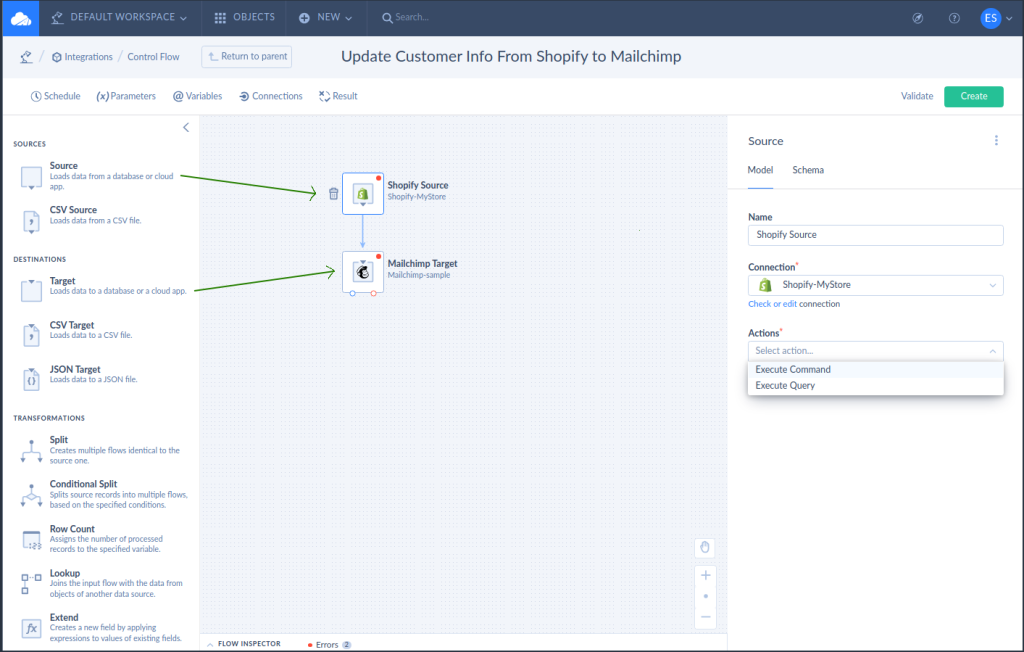Select the Conditional Split transformation icon

[31, 495]
